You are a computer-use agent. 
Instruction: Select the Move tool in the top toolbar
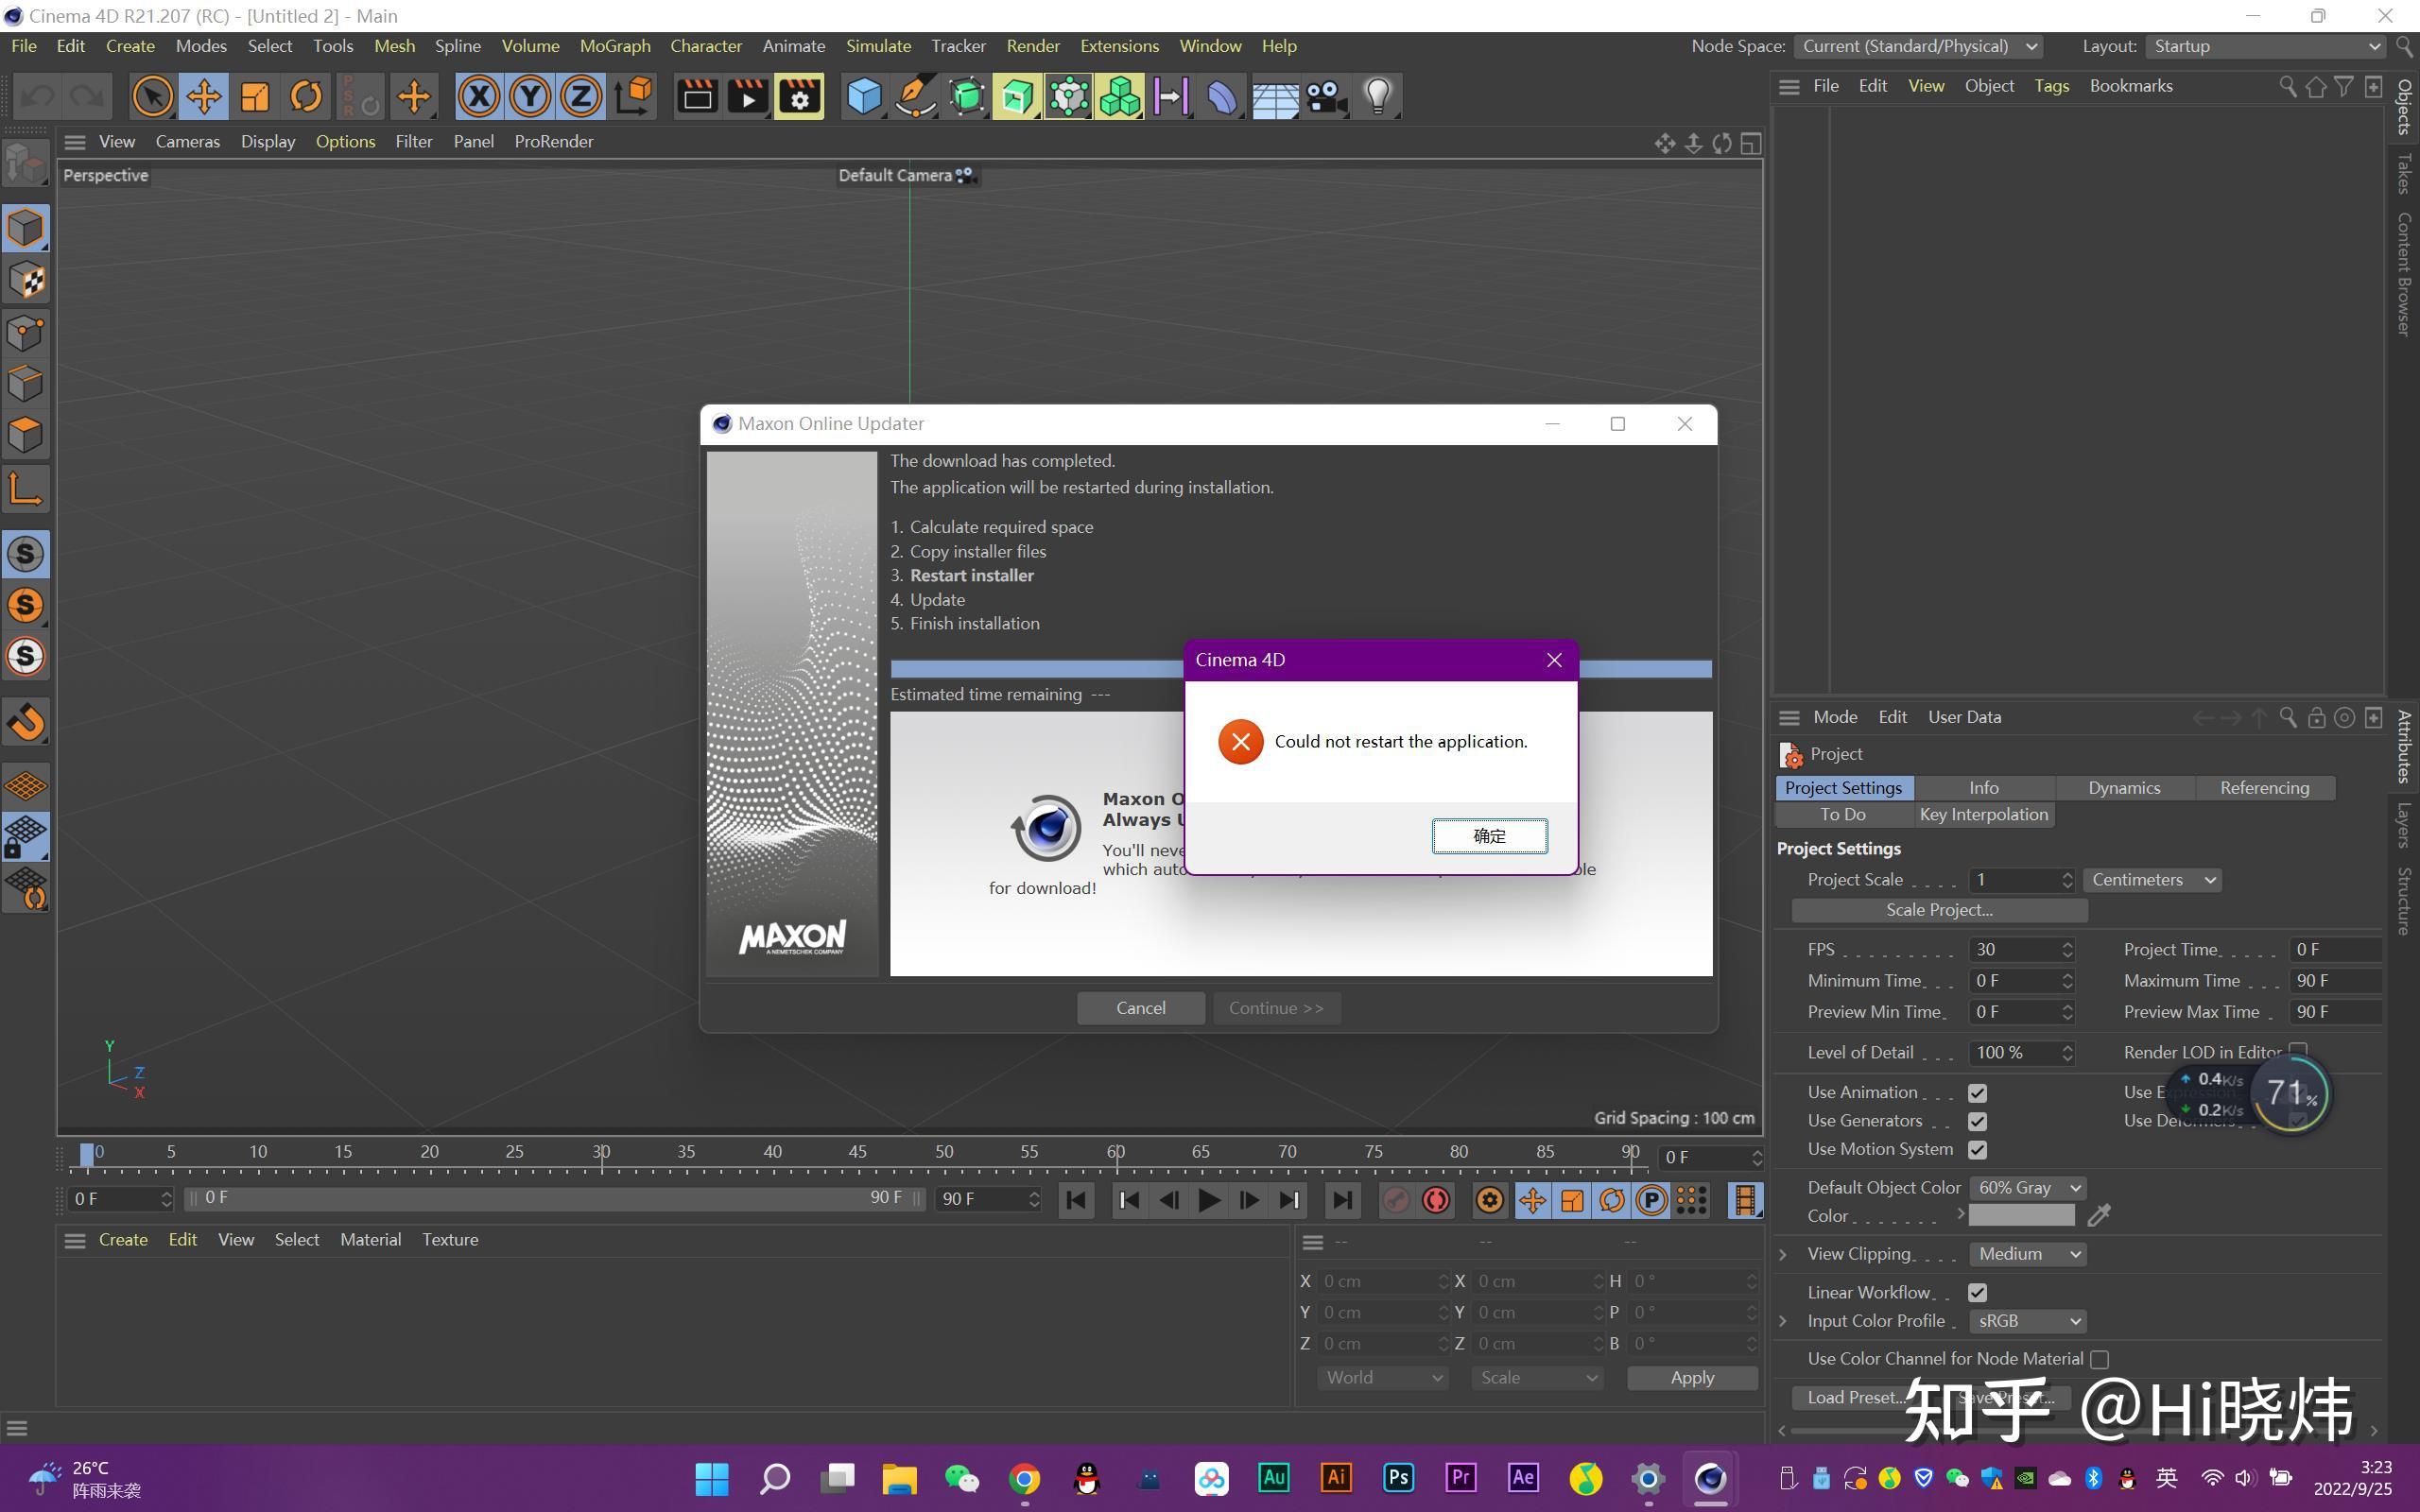coord(203,97)
